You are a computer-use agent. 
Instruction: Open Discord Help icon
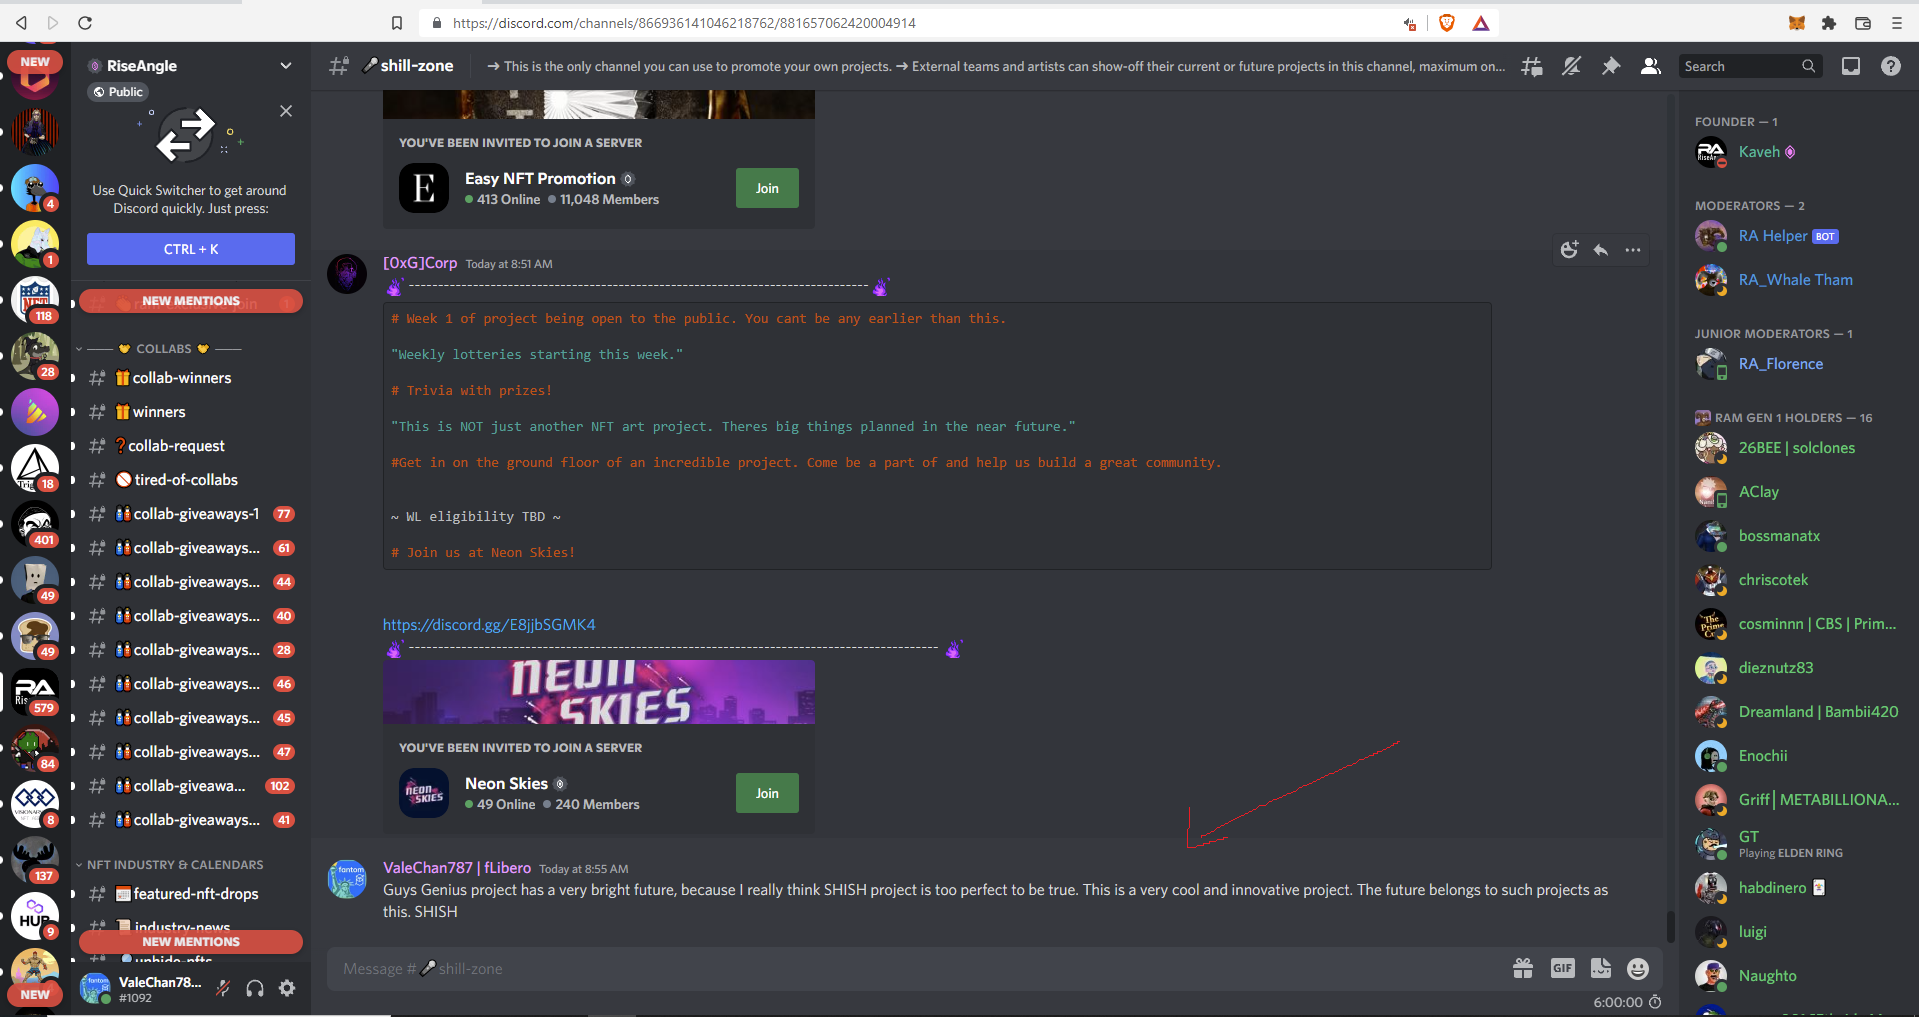(x=1890, y=66)
